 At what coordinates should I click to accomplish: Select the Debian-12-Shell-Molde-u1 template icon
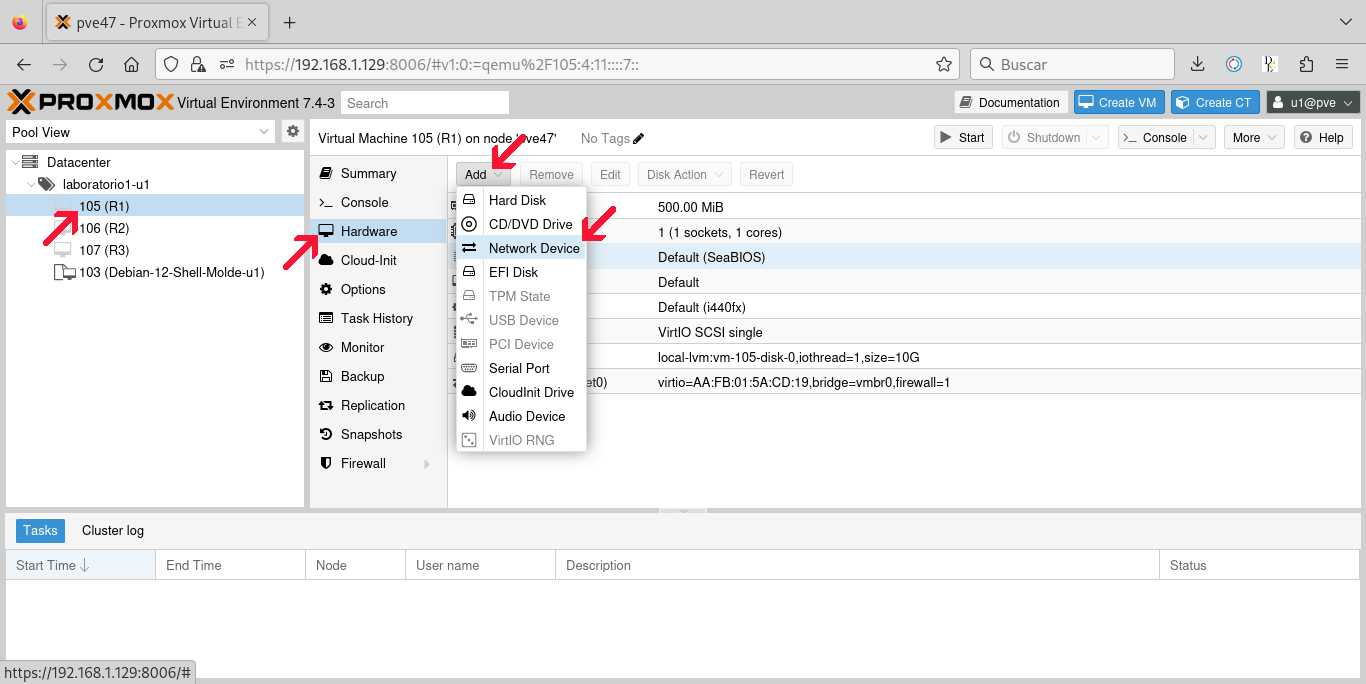pyautogui.click(x=64, y=272)
